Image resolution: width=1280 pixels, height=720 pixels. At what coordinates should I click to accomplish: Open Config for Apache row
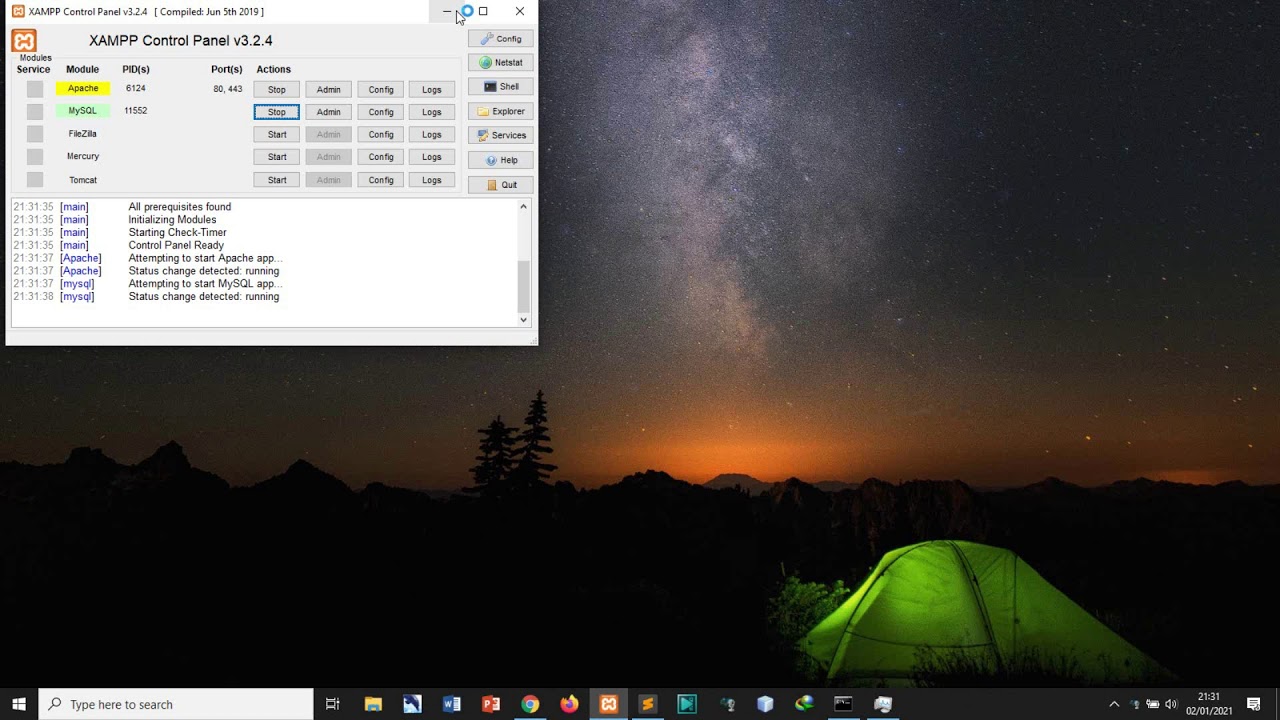pyautogui.click(x=381, y=89)
